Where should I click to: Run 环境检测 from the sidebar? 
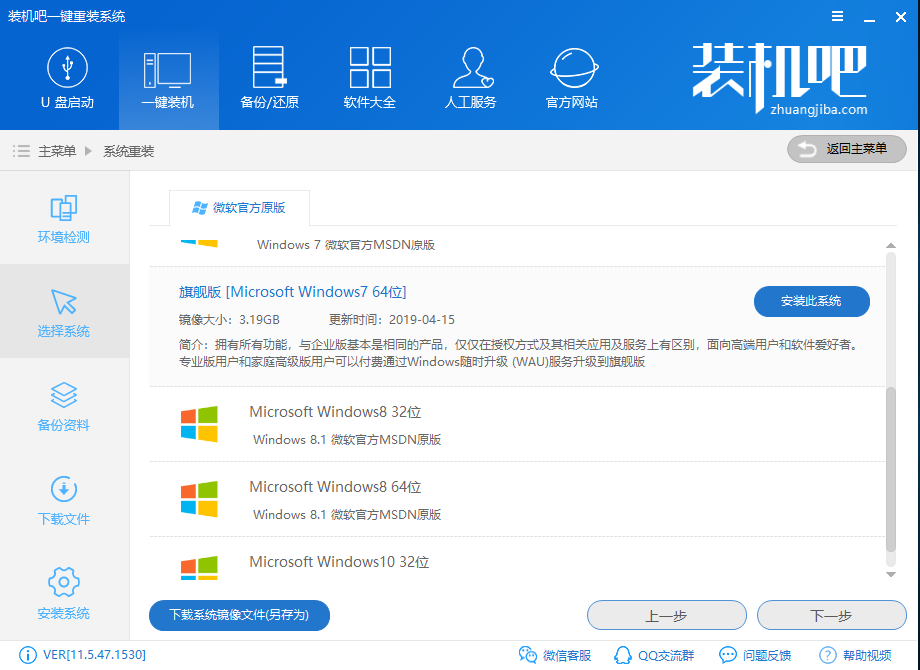coord(63,218)
